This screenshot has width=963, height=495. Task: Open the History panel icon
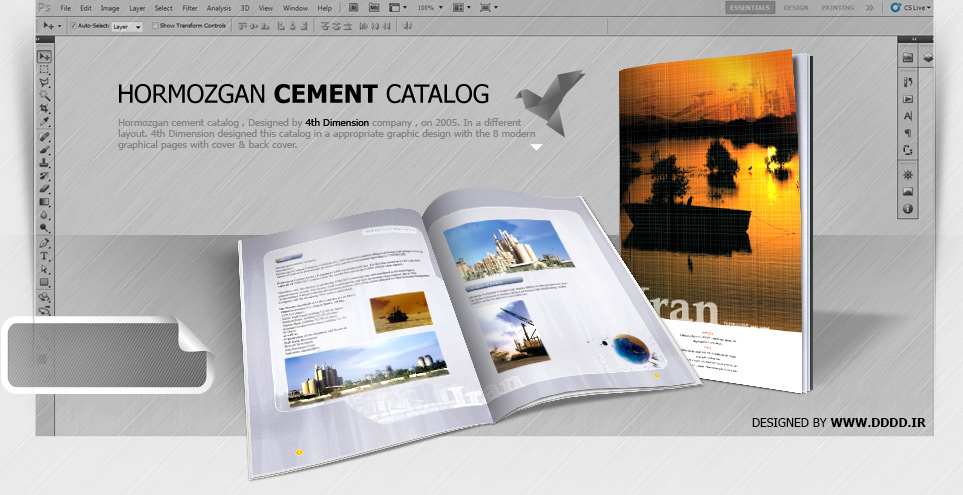(x=908, y=82)
